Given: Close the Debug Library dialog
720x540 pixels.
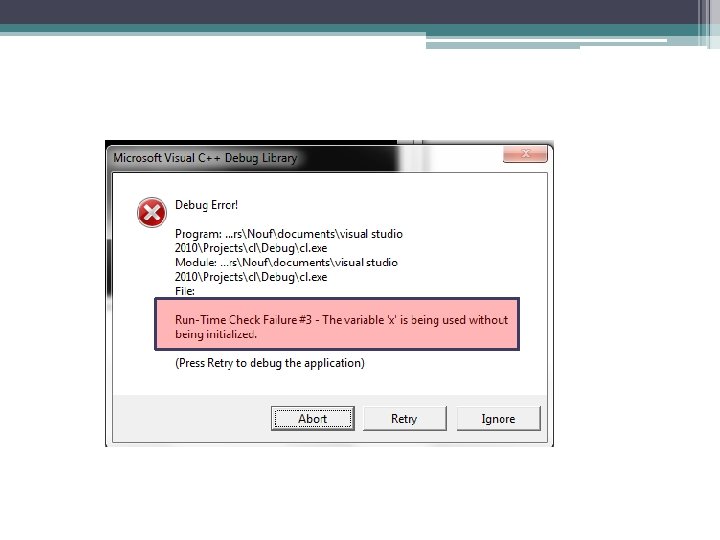Looking at the screenshot, I should [x=525, y=154].
